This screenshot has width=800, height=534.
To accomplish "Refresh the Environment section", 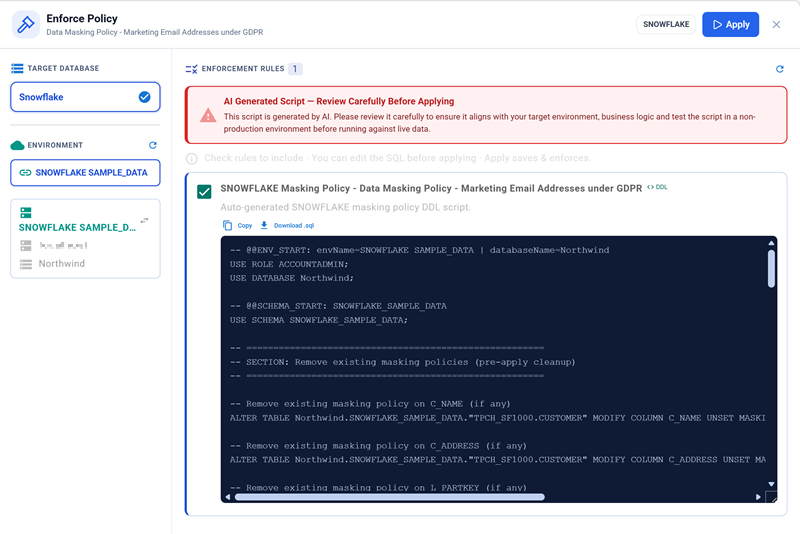I will click(x=153, y=145).
